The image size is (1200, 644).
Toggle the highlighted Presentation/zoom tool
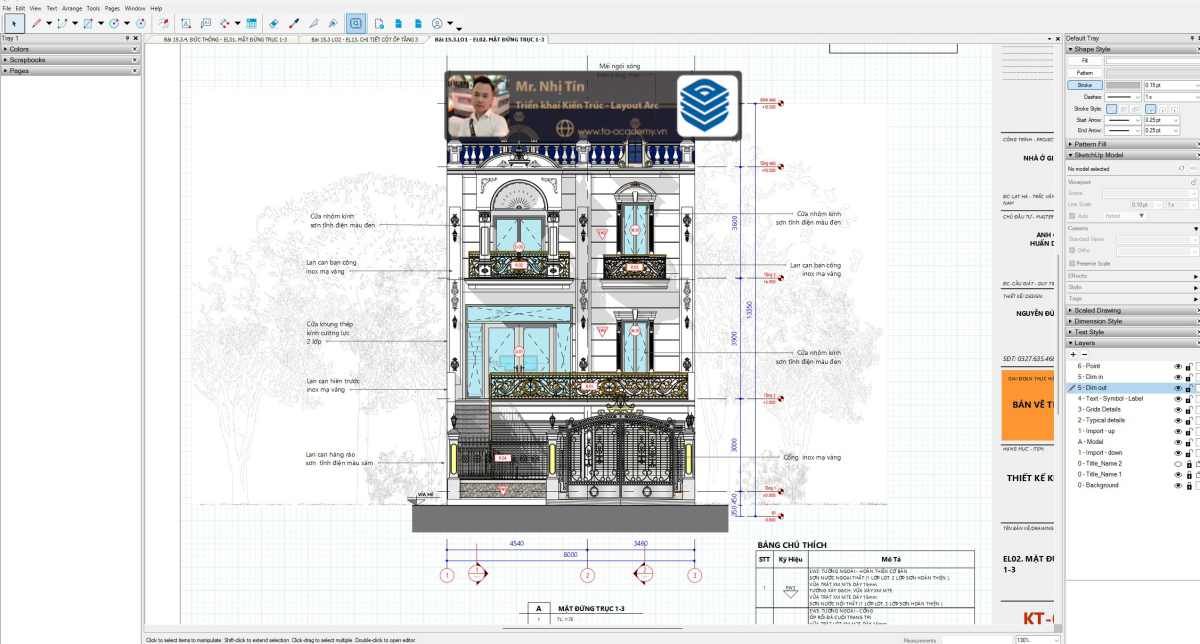tap(356, 22)
